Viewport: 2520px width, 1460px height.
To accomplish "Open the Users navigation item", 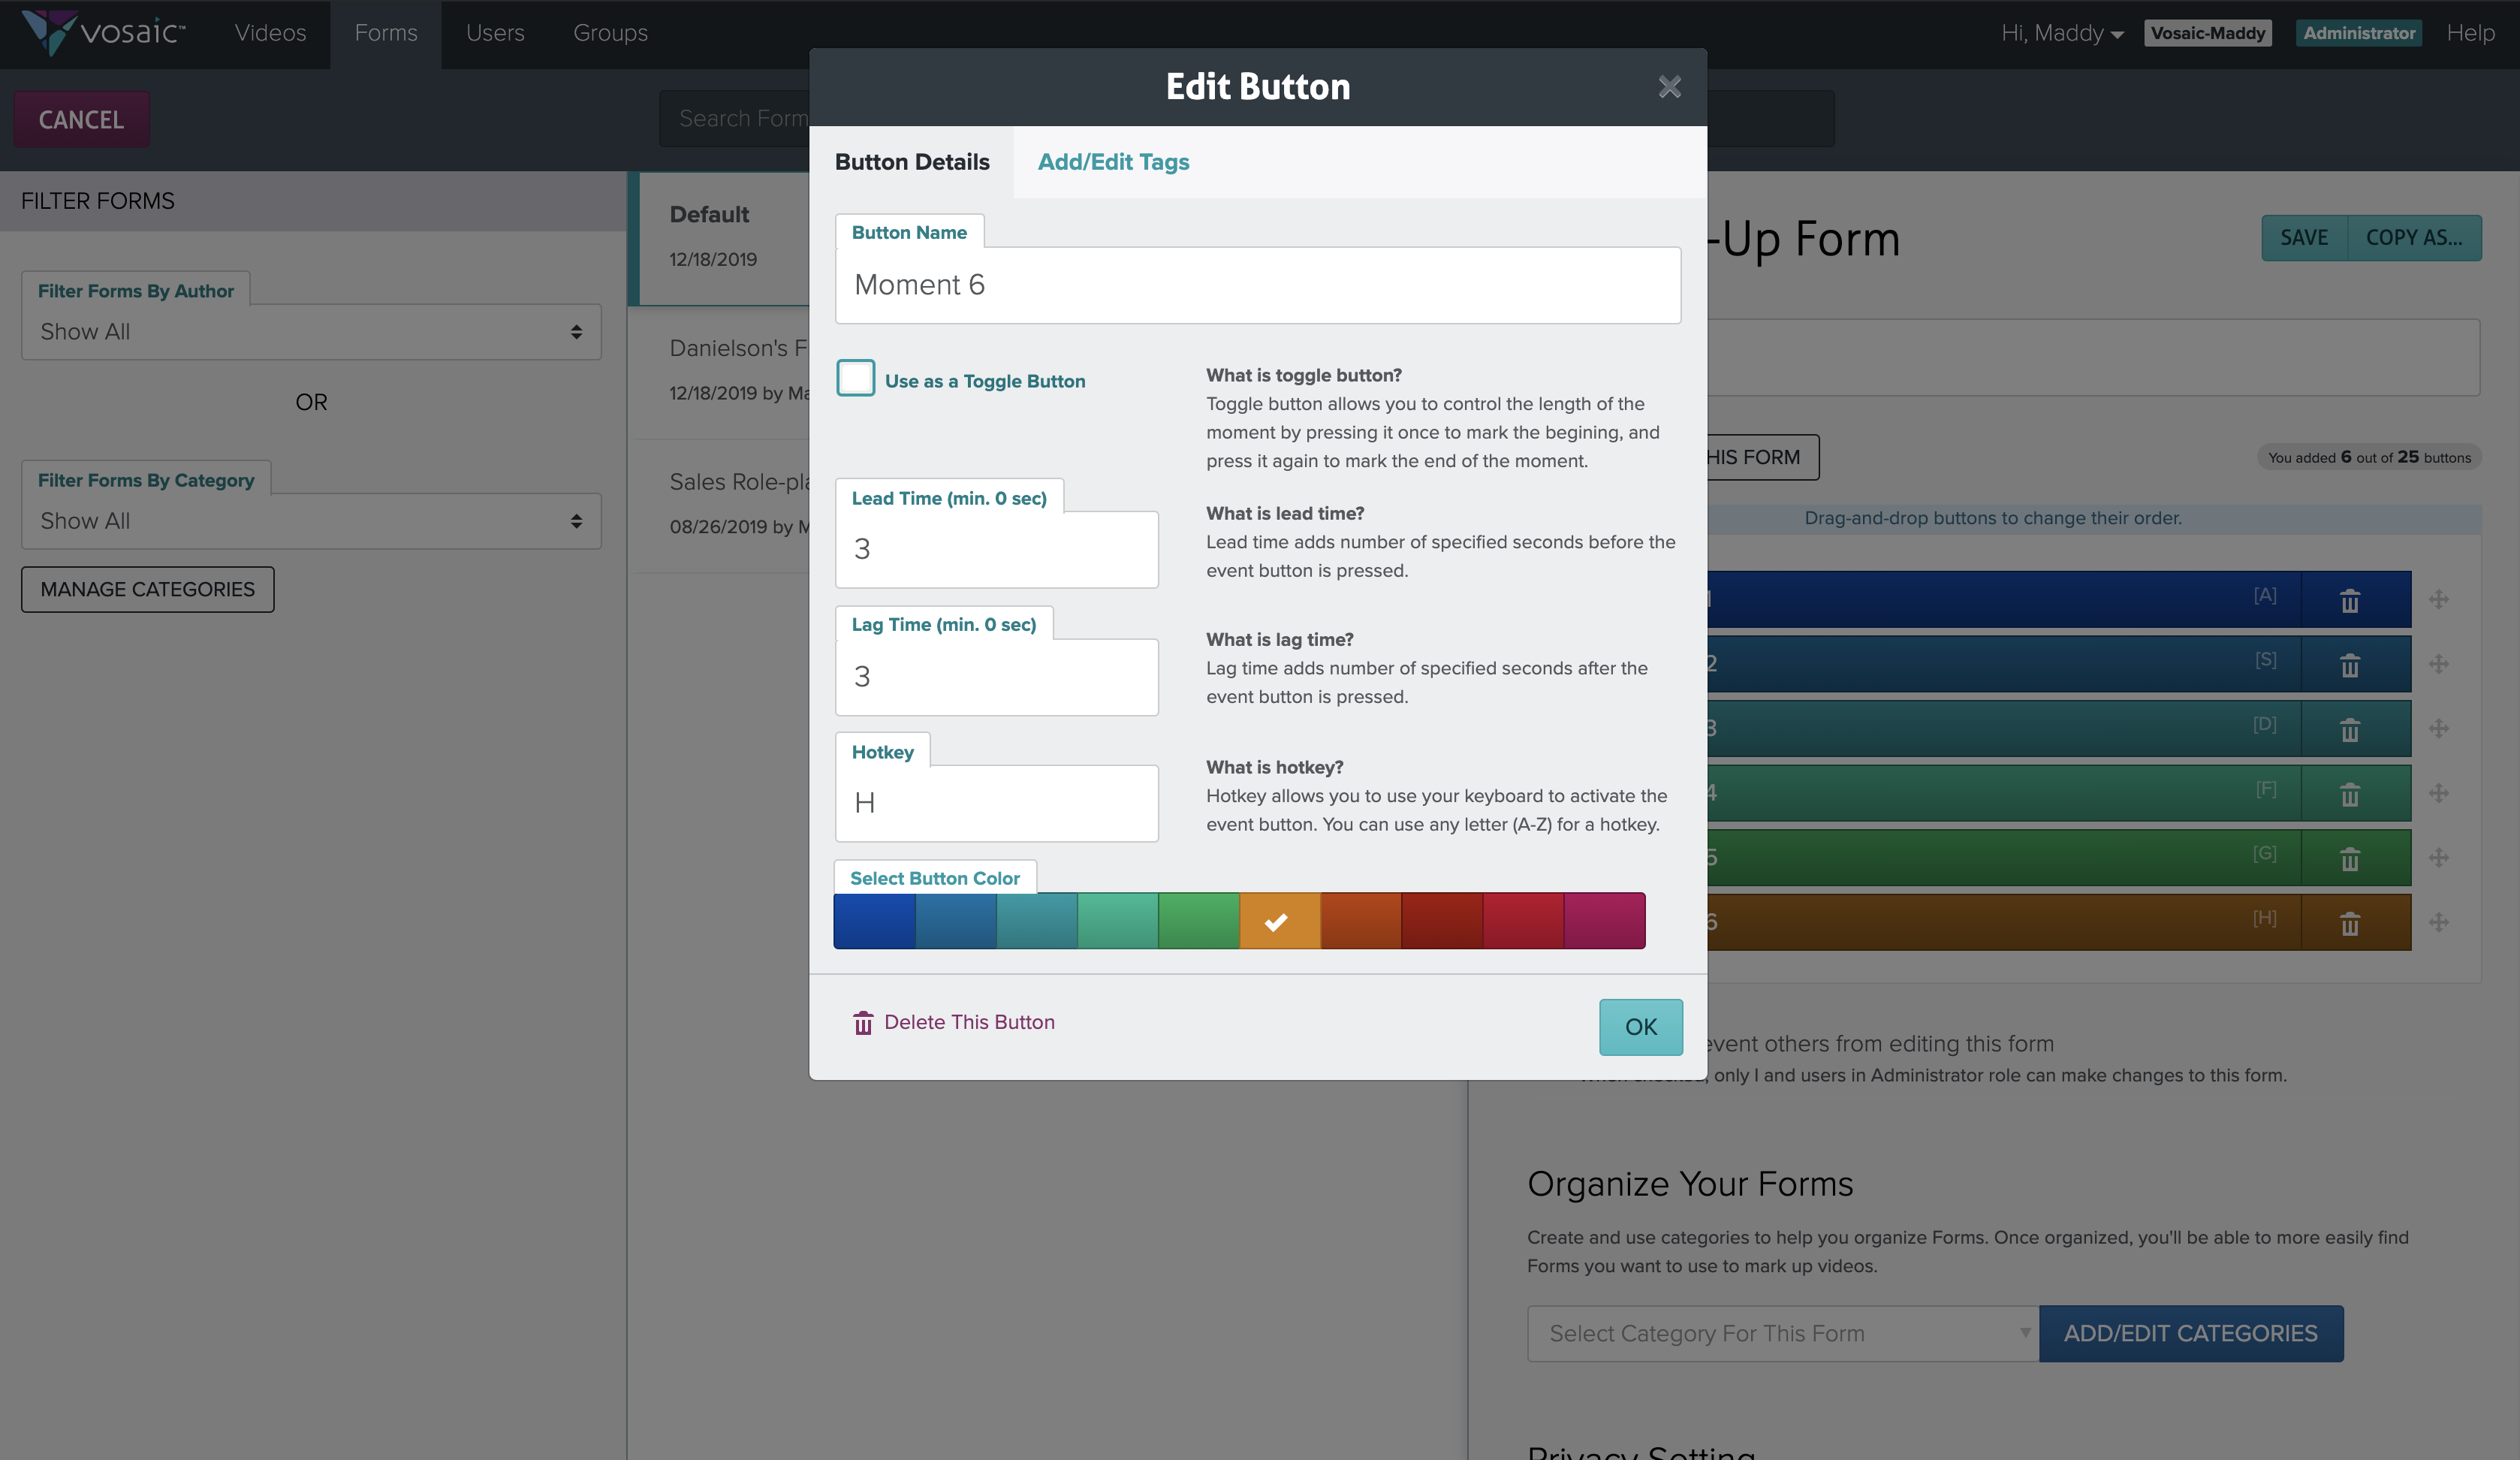I will click(495, 33).
